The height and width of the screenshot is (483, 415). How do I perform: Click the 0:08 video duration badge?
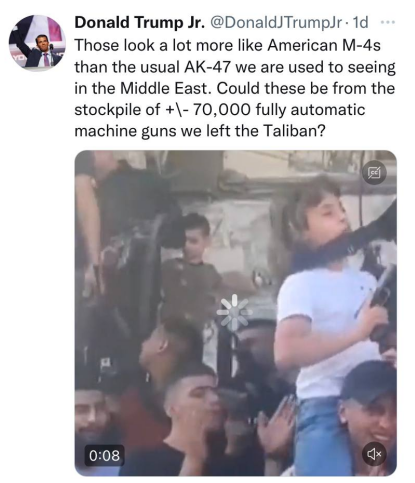pos(104,455)
